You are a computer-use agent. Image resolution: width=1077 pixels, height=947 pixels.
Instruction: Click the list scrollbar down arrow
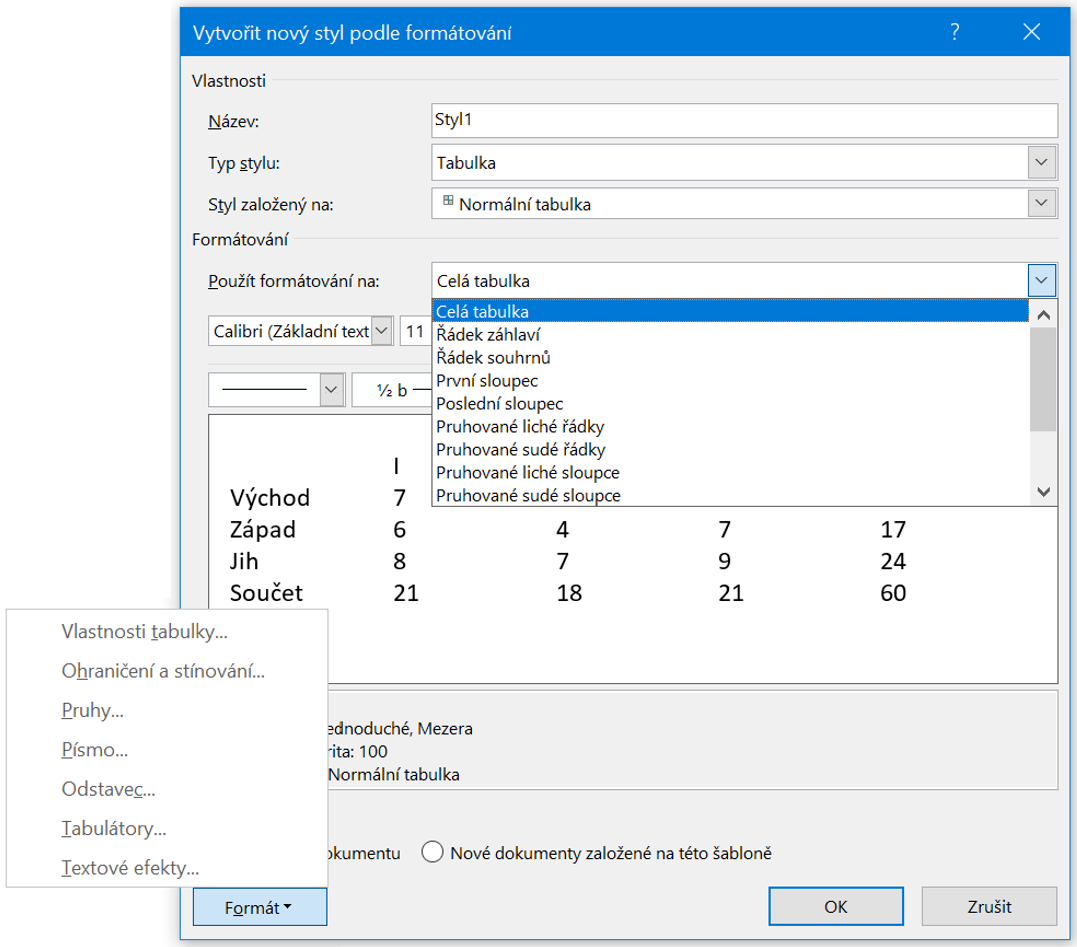pos(1043,491)
